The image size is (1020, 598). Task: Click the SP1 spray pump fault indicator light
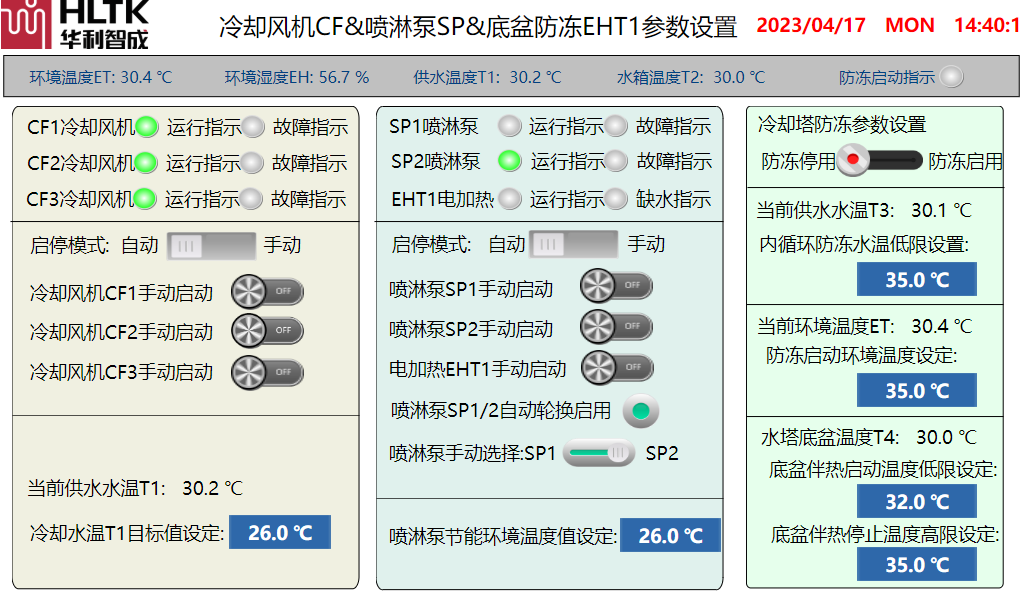coord(616,126)
